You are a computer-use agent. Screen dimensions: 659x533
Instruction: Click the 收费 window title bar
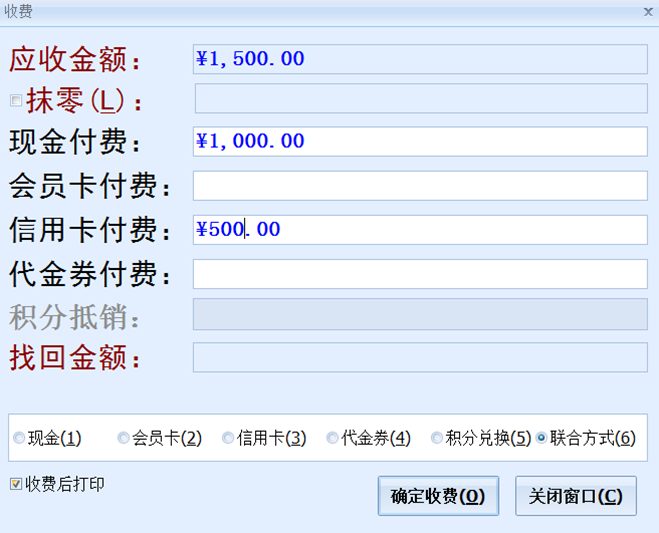(x=300, y=11)
